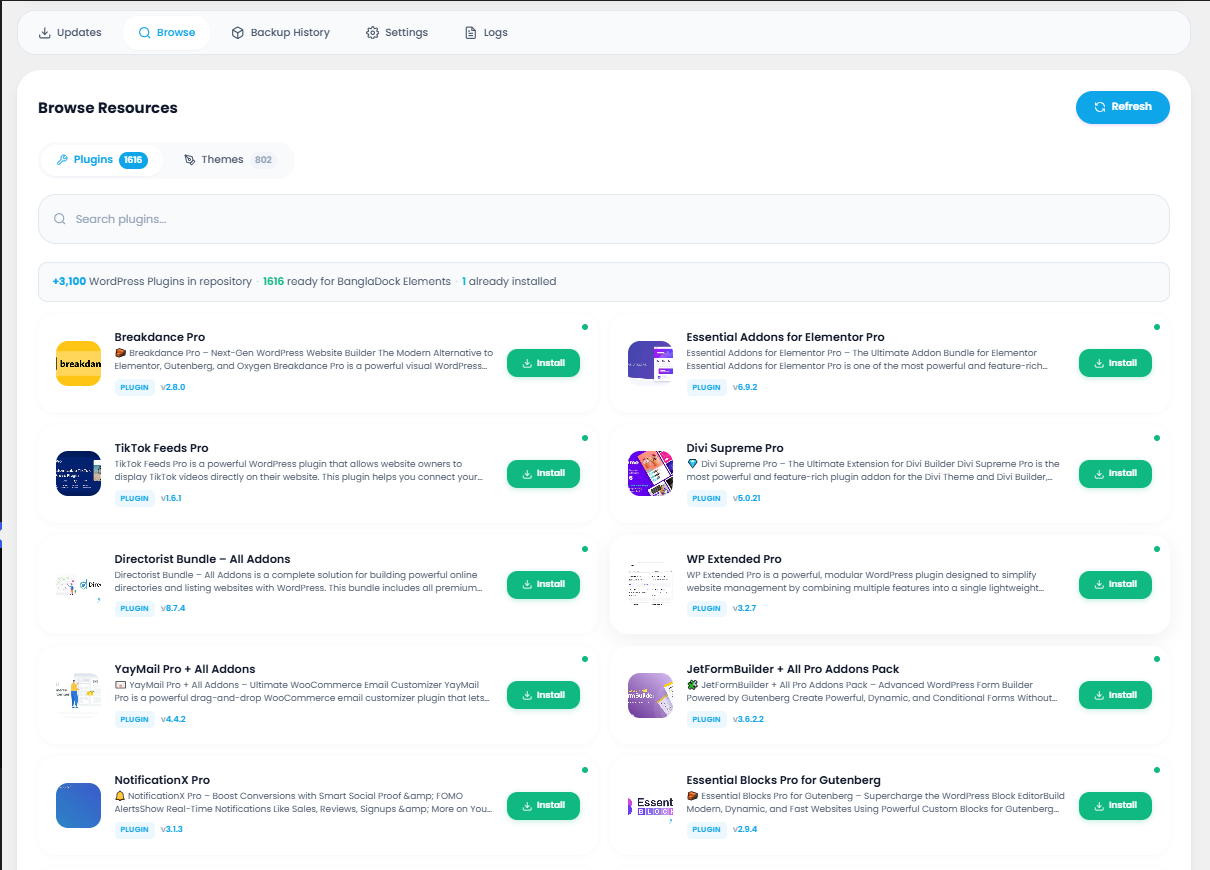Click the Plugins wrench icon
Viewport: 1210px width, 870px height.
tap(62, 160)
